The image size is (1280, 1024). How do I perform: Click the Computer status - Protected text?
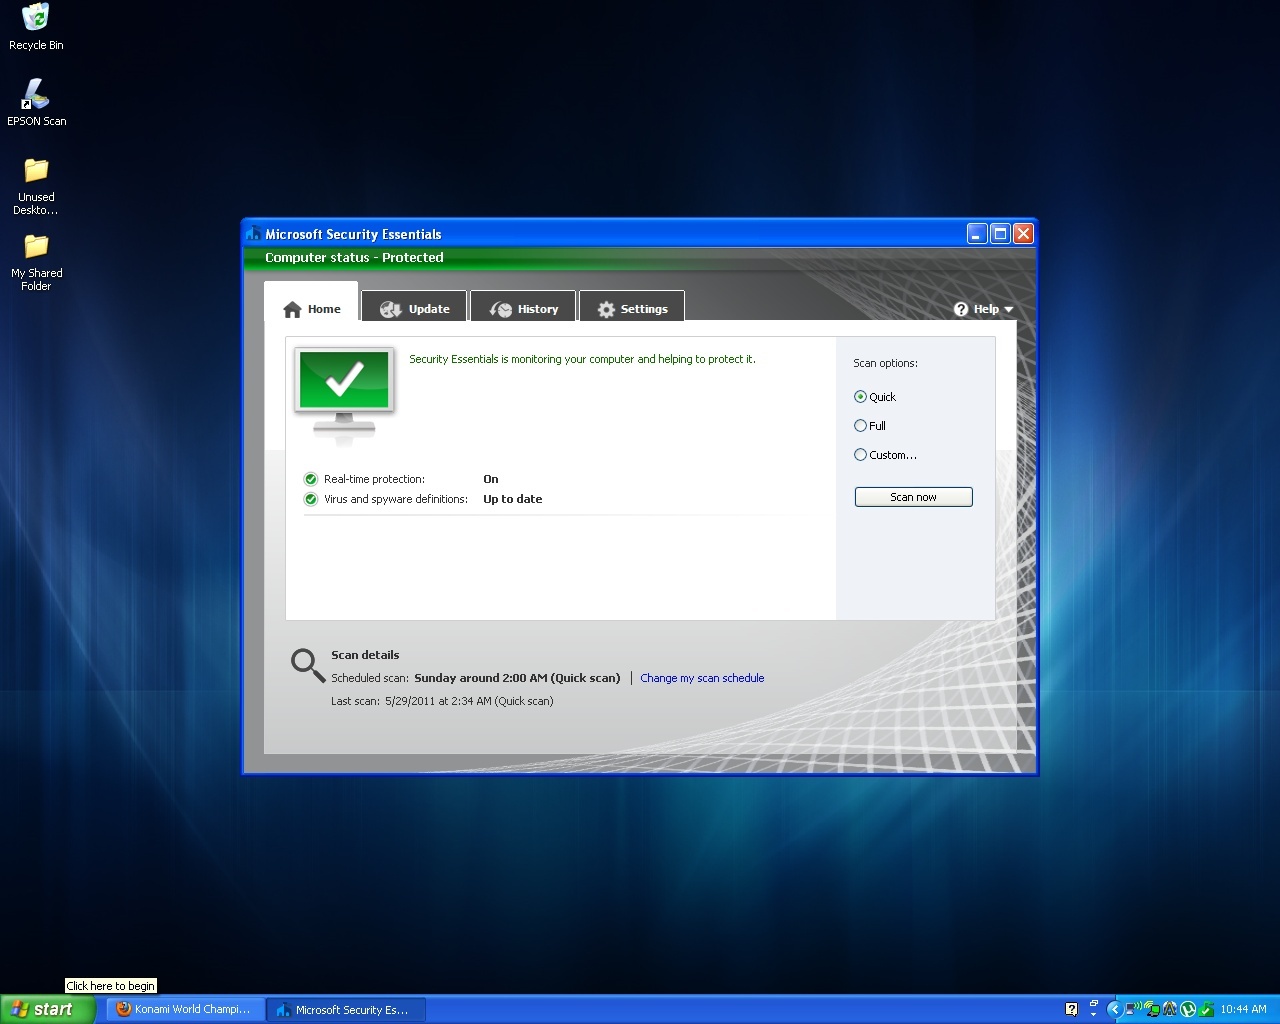tap(354, 257)
